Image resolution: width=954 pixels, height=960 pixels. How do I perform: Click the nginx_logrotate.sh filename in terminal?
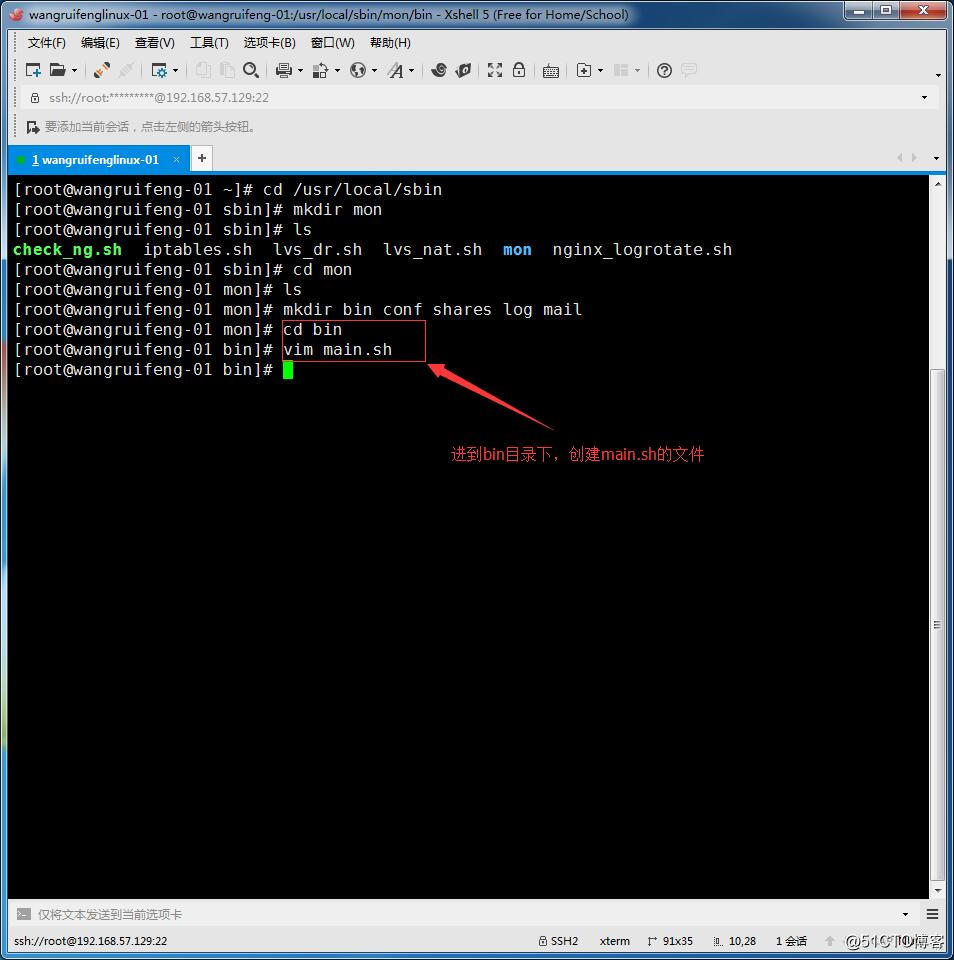point(642,250)
